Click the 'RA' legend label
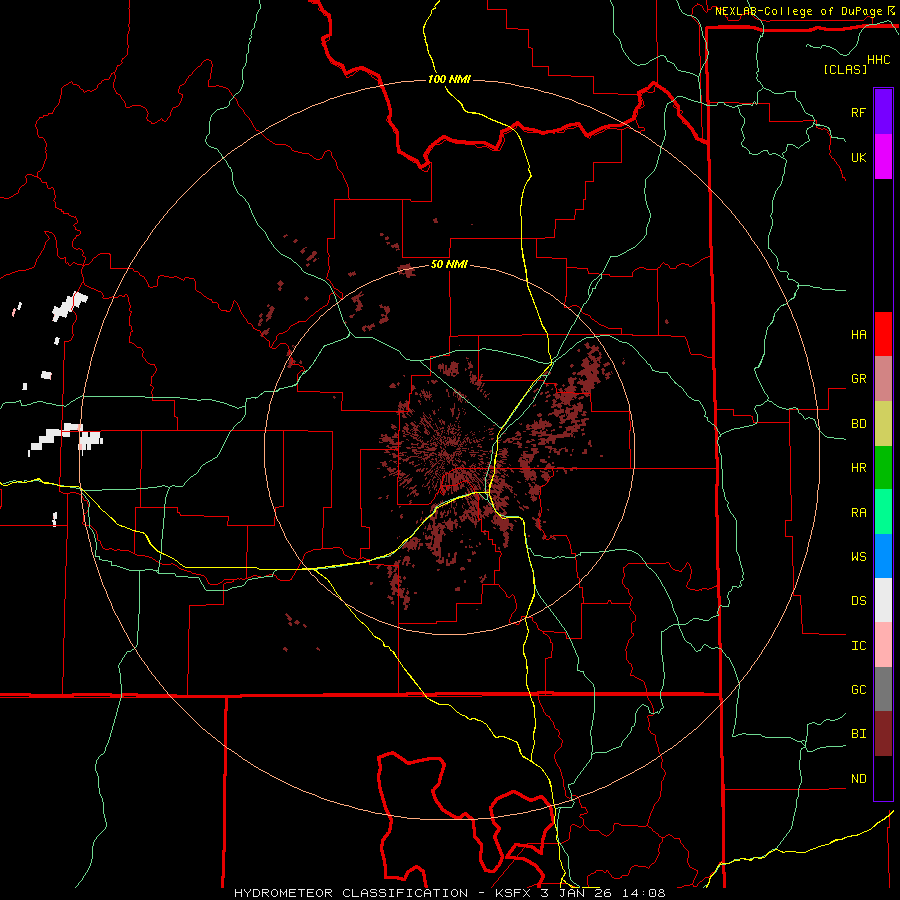 [858, 513]
